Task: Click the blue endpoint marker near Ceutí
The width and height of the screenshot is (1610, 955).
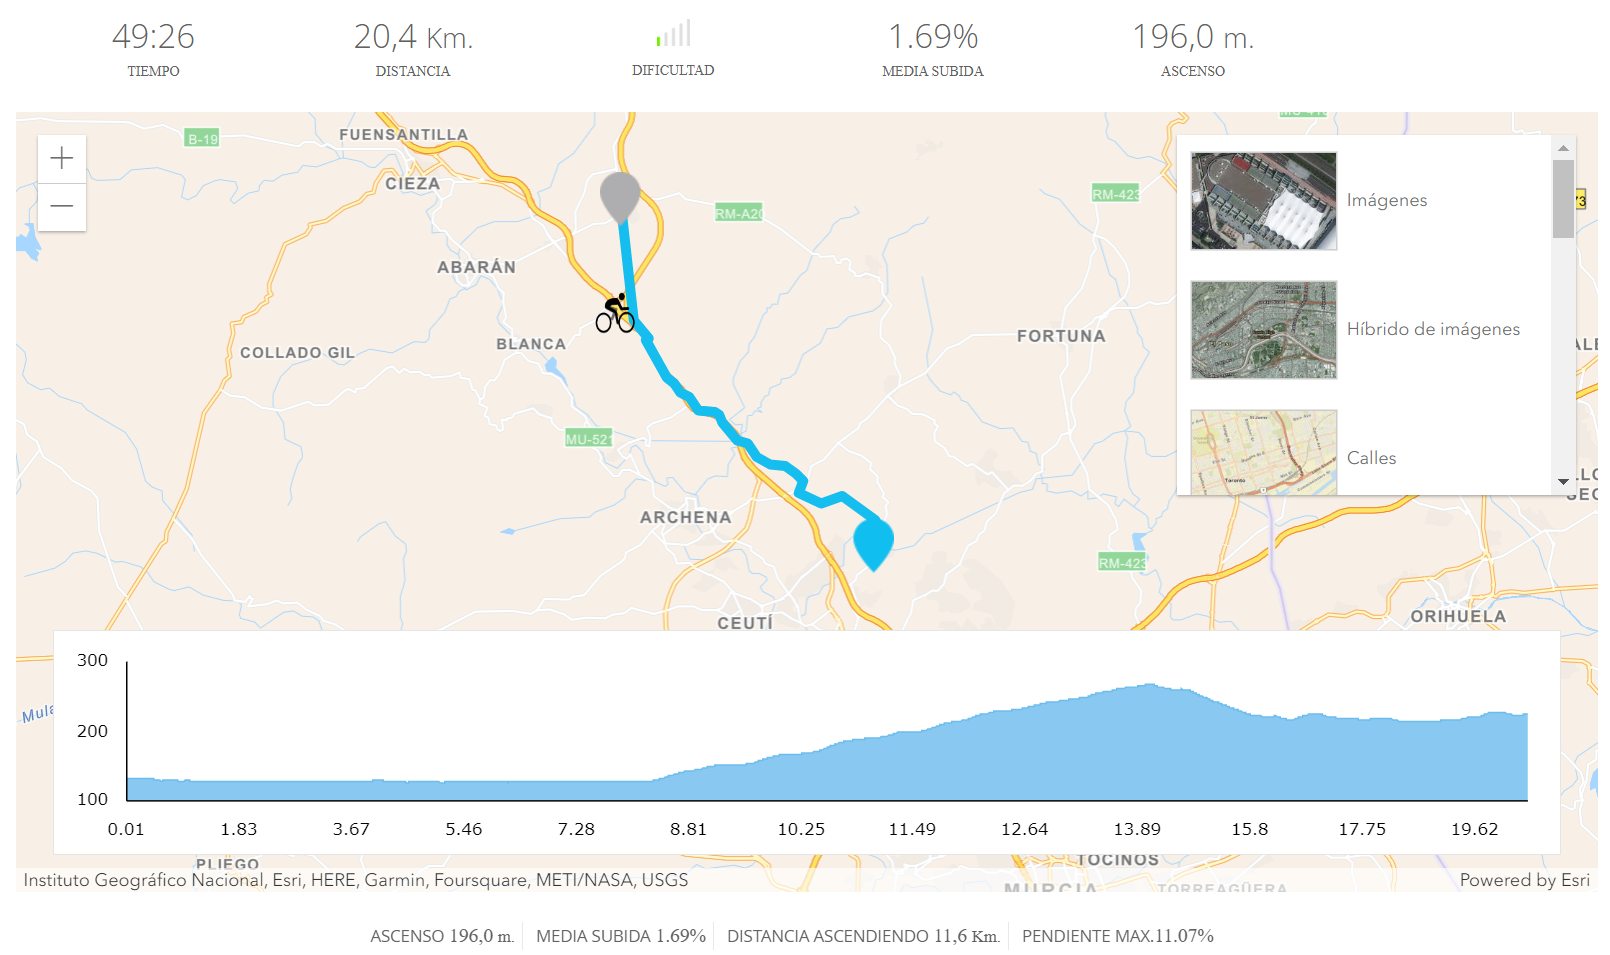Action: click(874, 540)
